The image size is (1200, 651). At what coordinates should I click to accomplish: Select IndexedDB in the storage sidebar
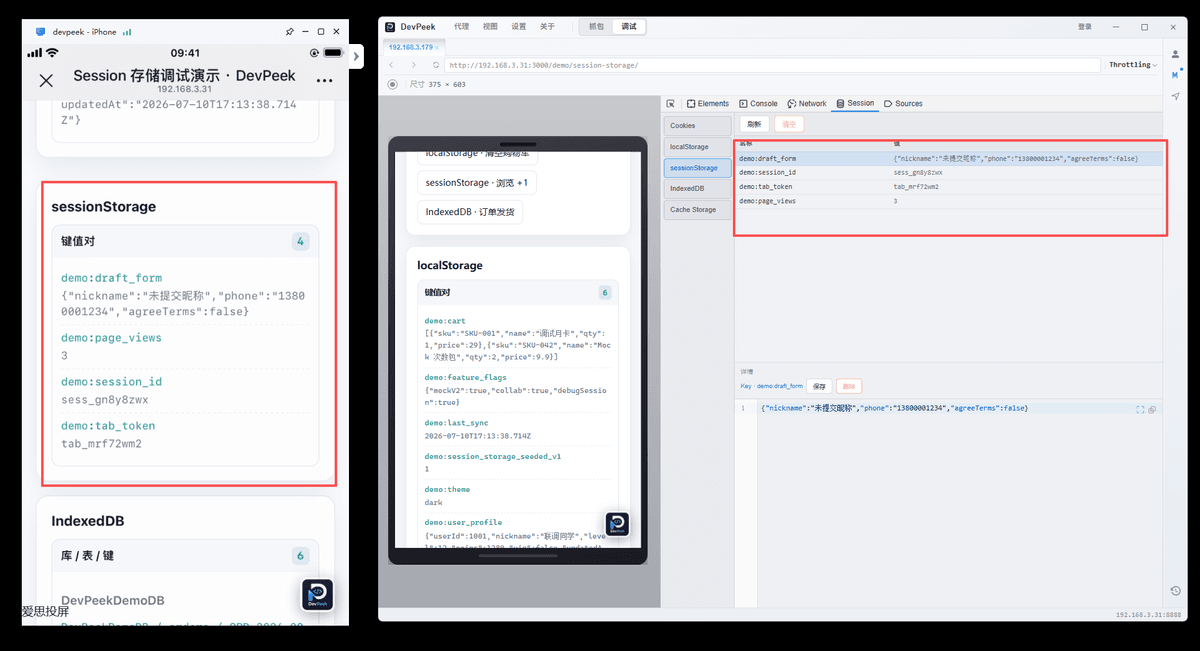click(697, 189)
